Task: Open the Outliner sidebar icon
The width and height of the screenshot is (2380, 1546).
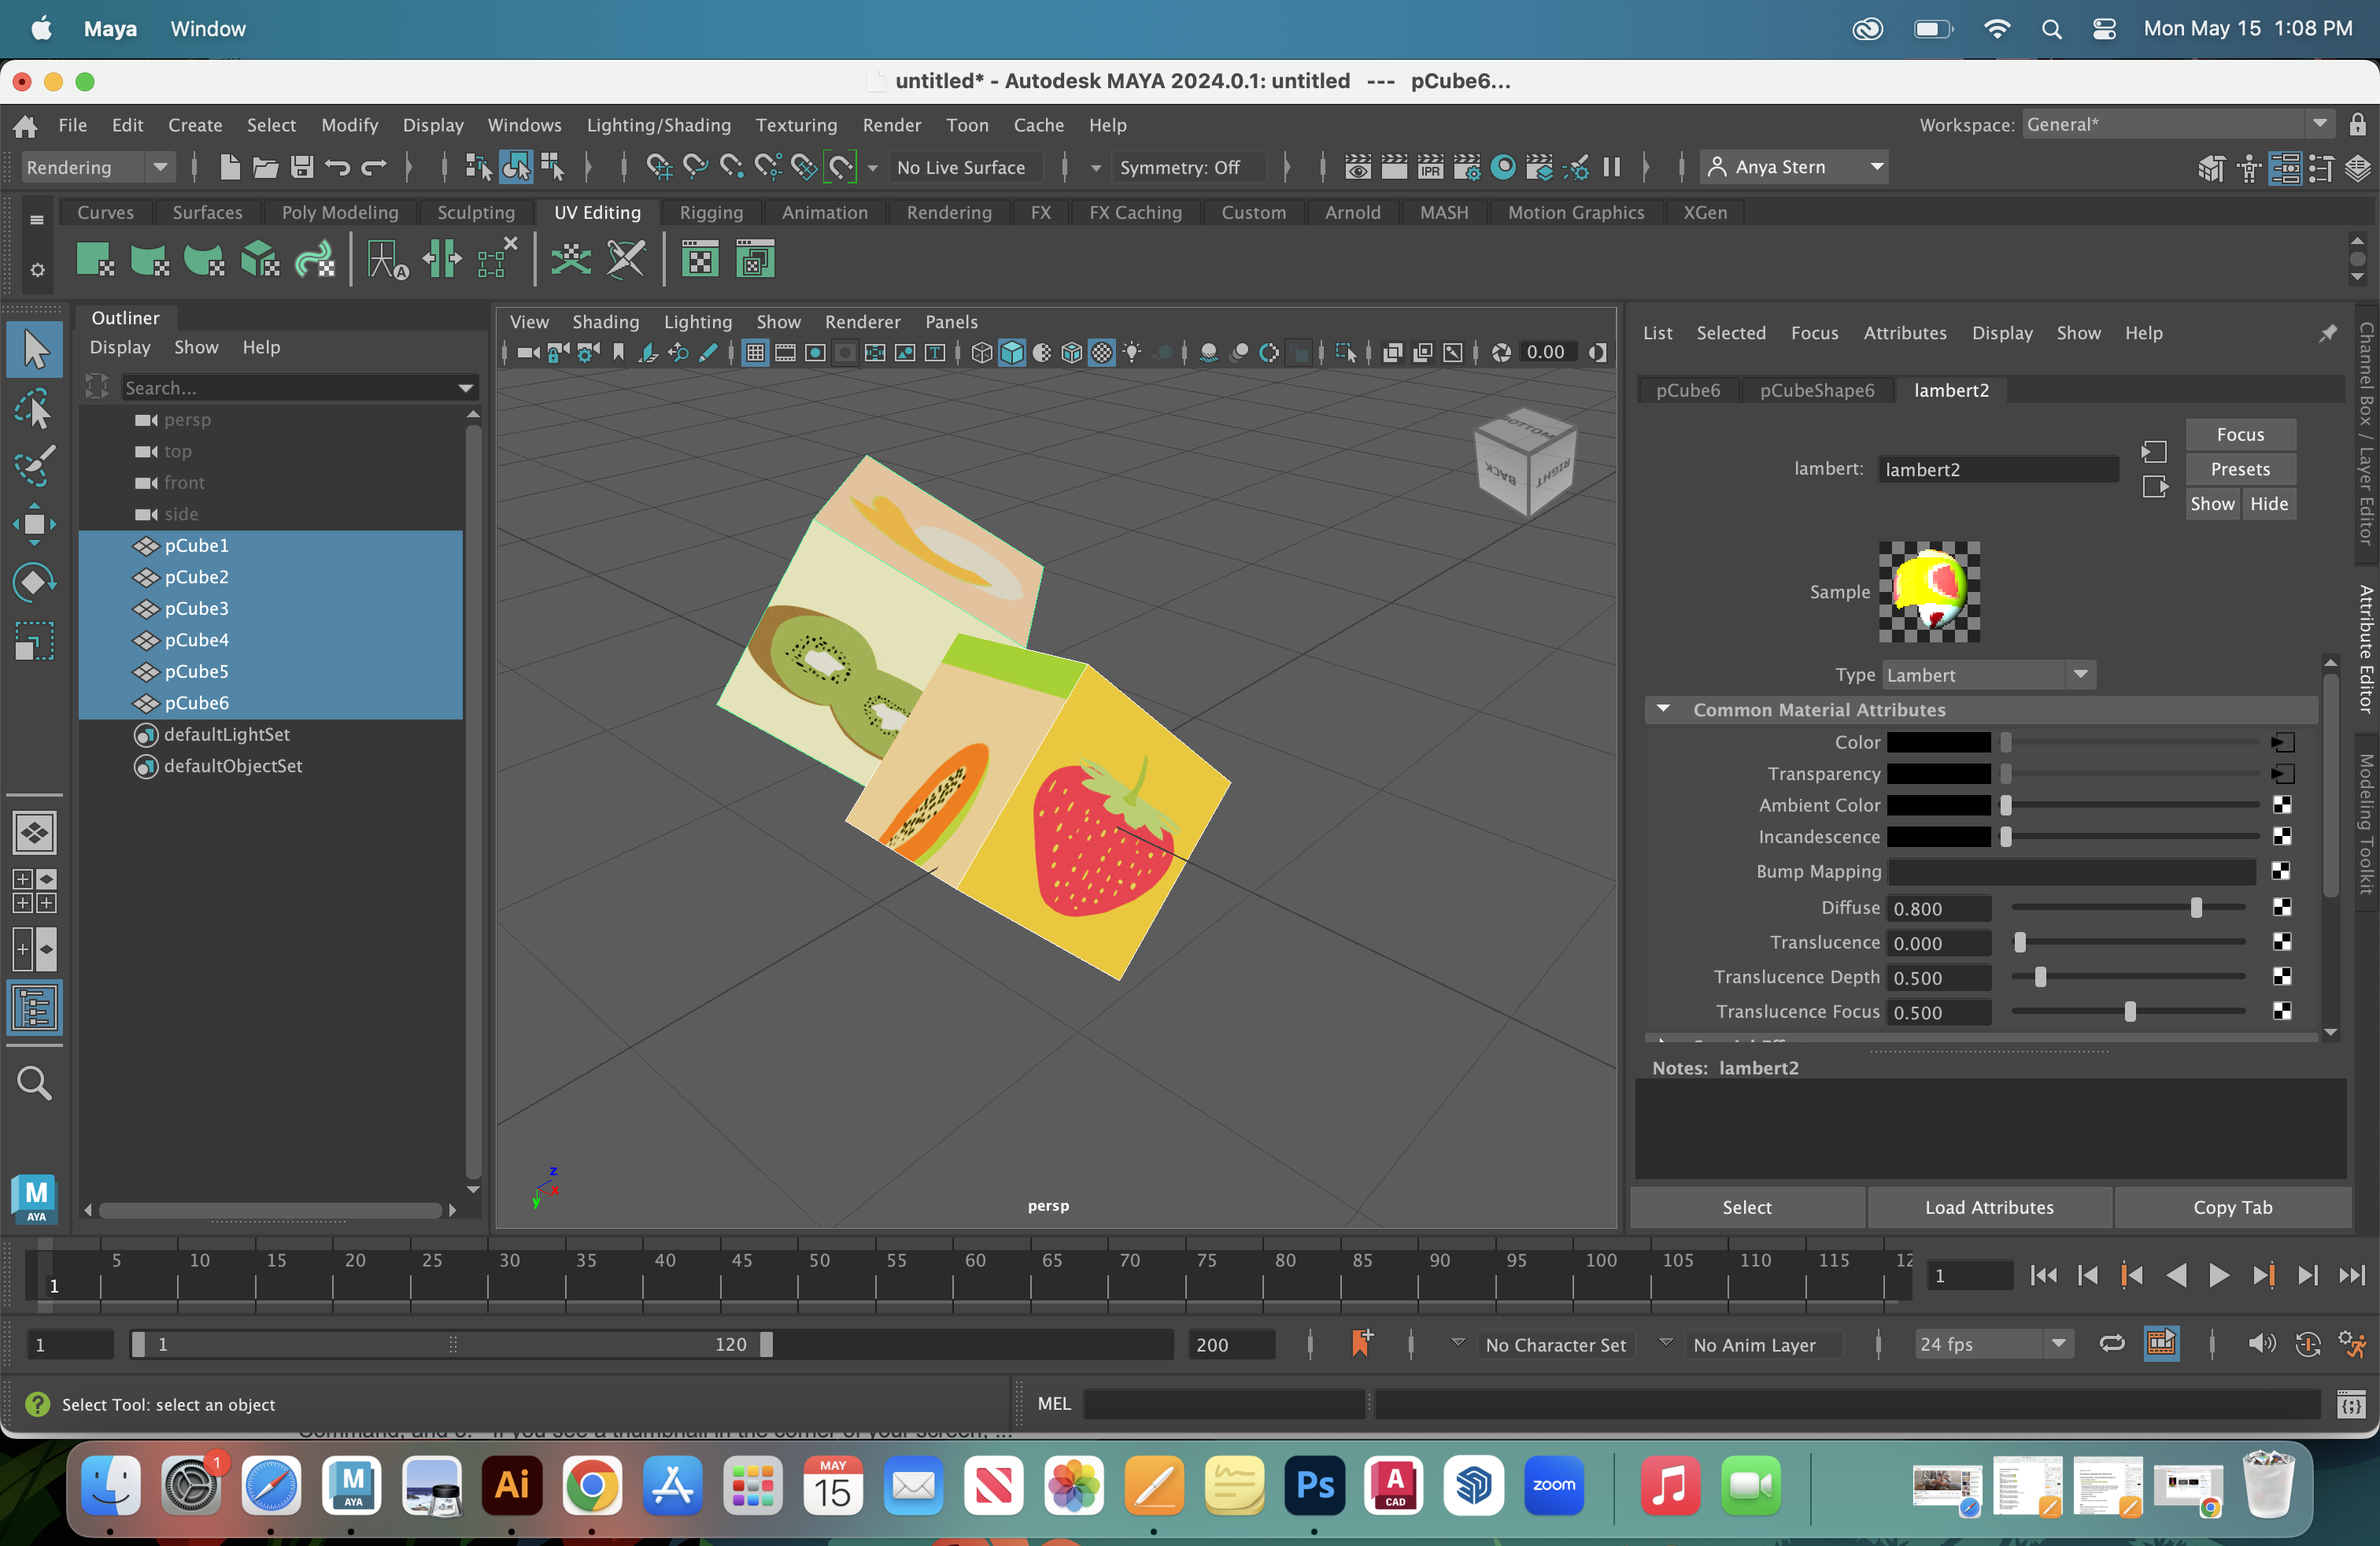Action: click(35, 1008)
